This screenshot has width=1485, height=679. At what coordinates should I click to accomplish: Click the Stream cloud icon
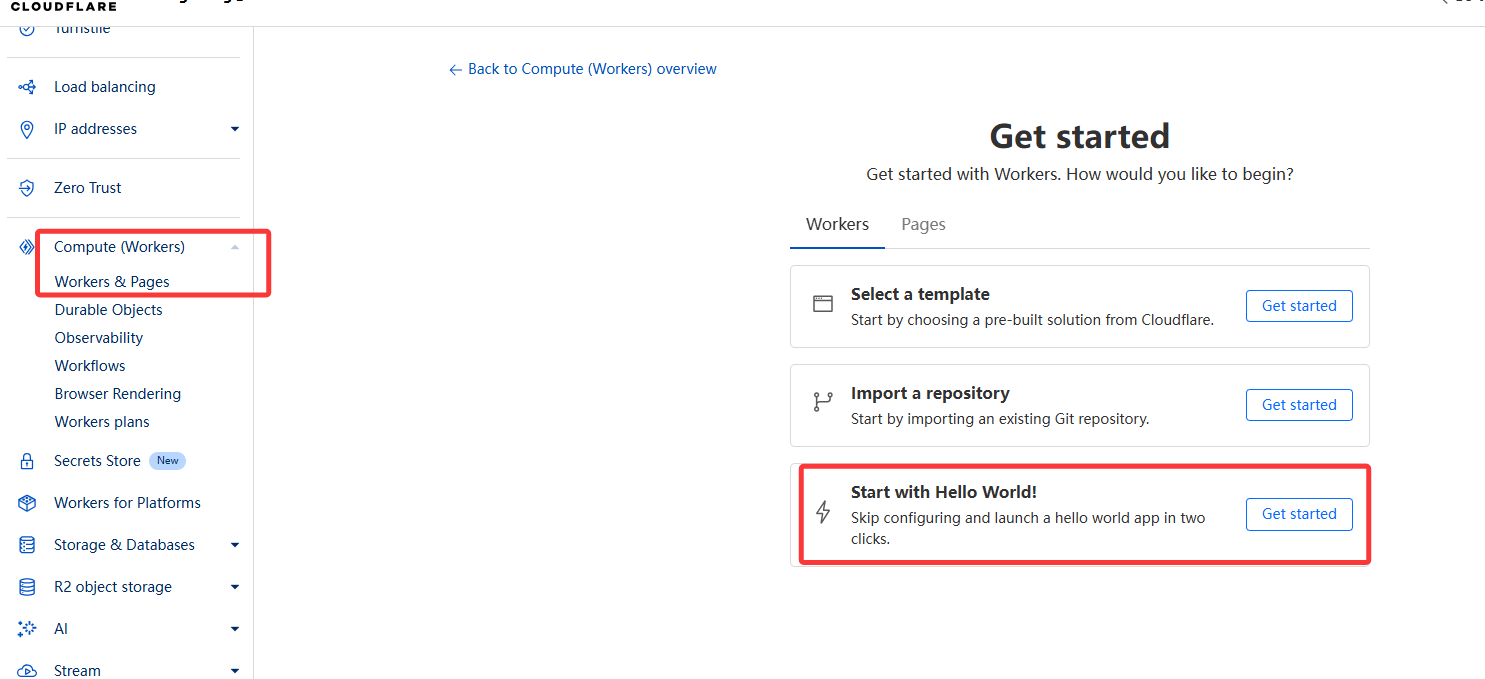click(x=27, y=671)
